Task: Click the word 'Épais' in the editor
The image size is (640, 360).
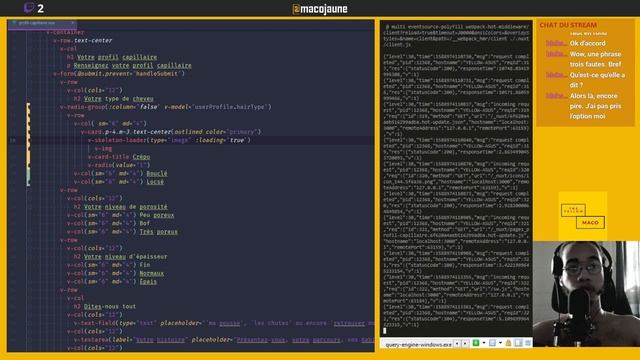Action: [148, 282]
